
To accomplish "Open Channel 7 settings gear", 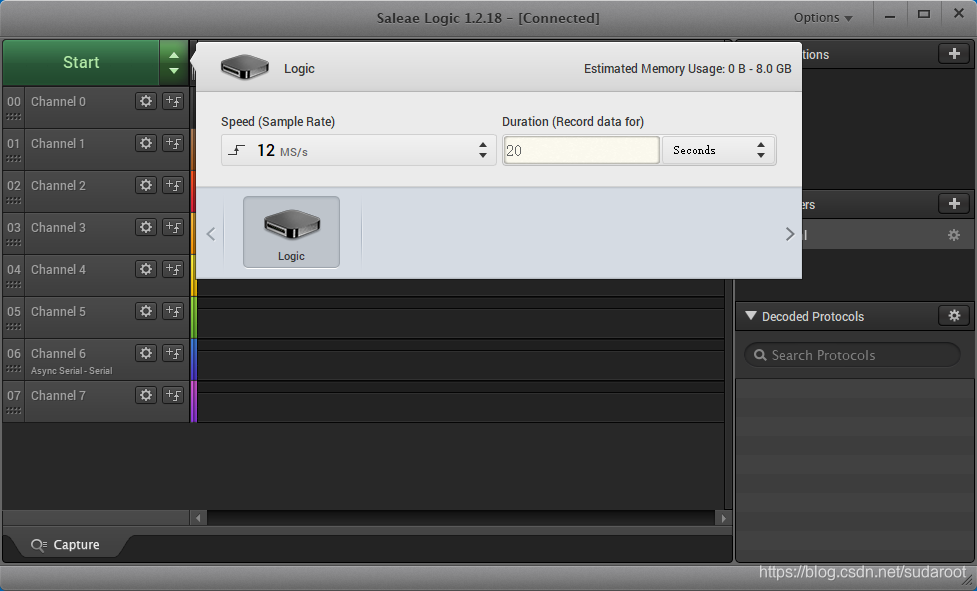I will [146, 395].
